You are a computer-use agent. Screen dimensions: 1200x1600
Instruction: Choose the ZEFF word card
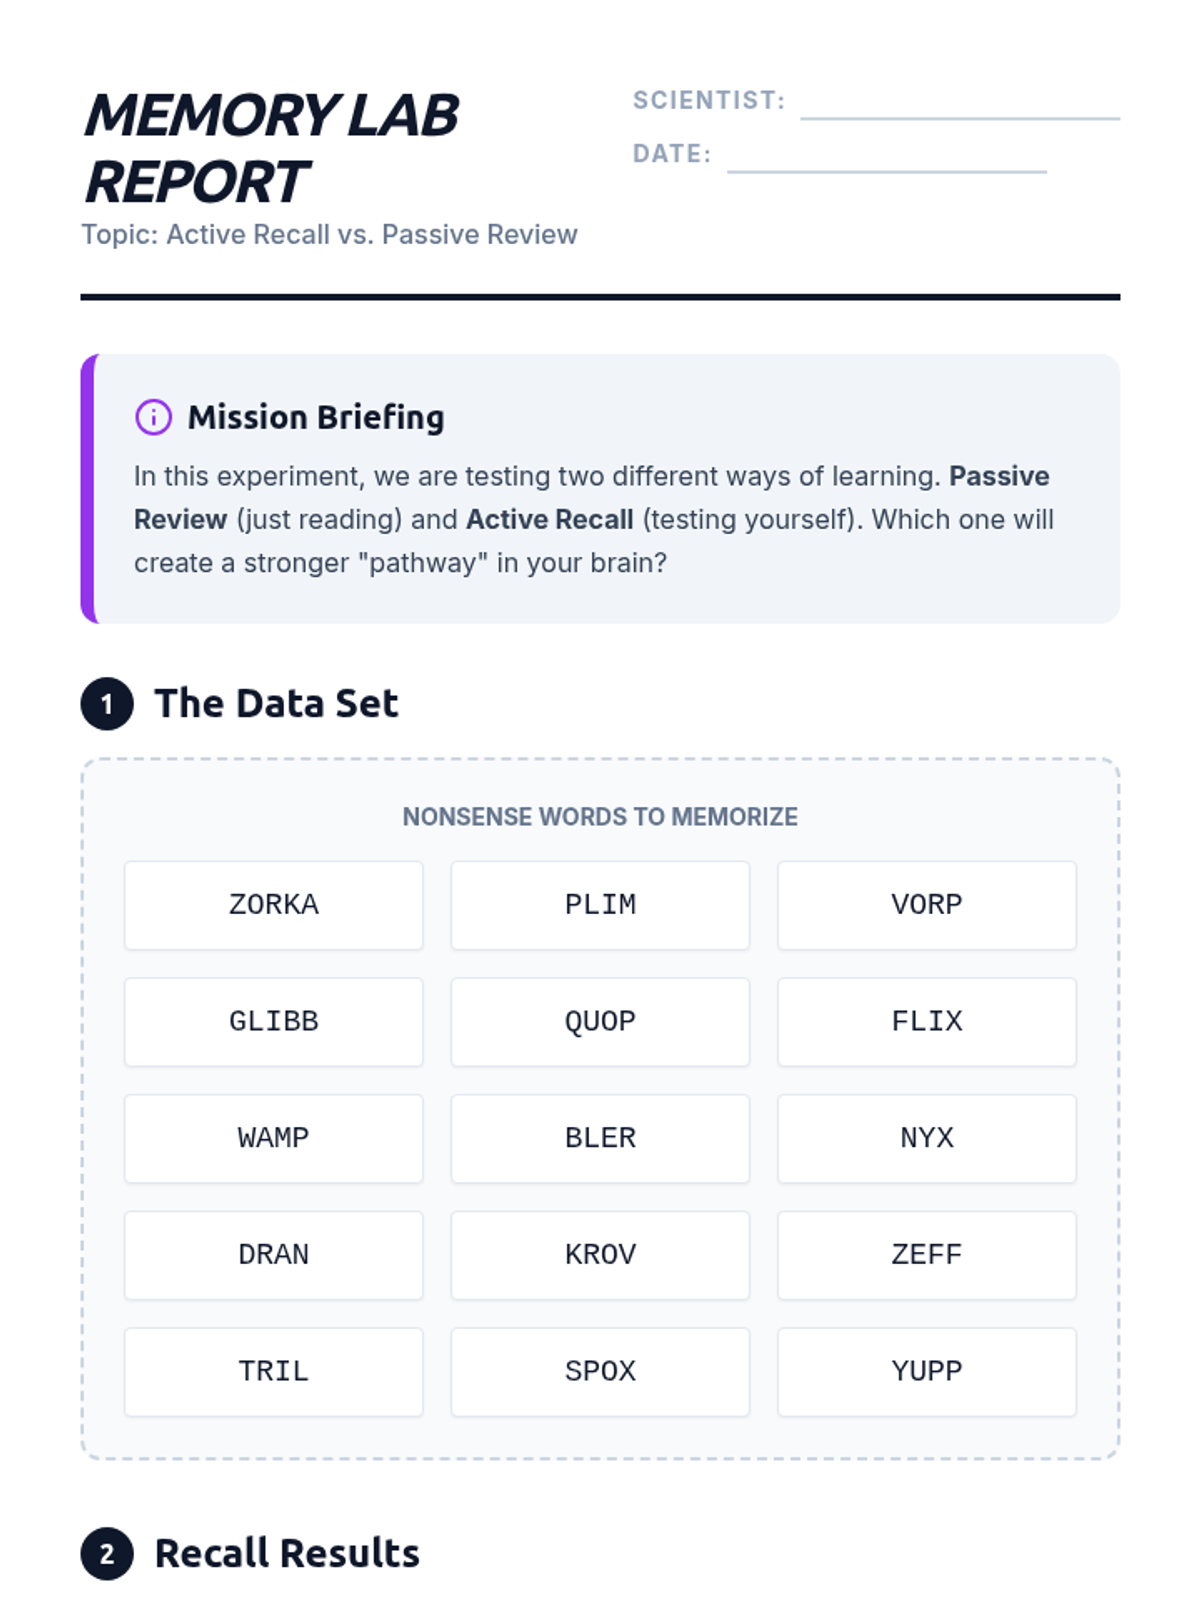926,1255
